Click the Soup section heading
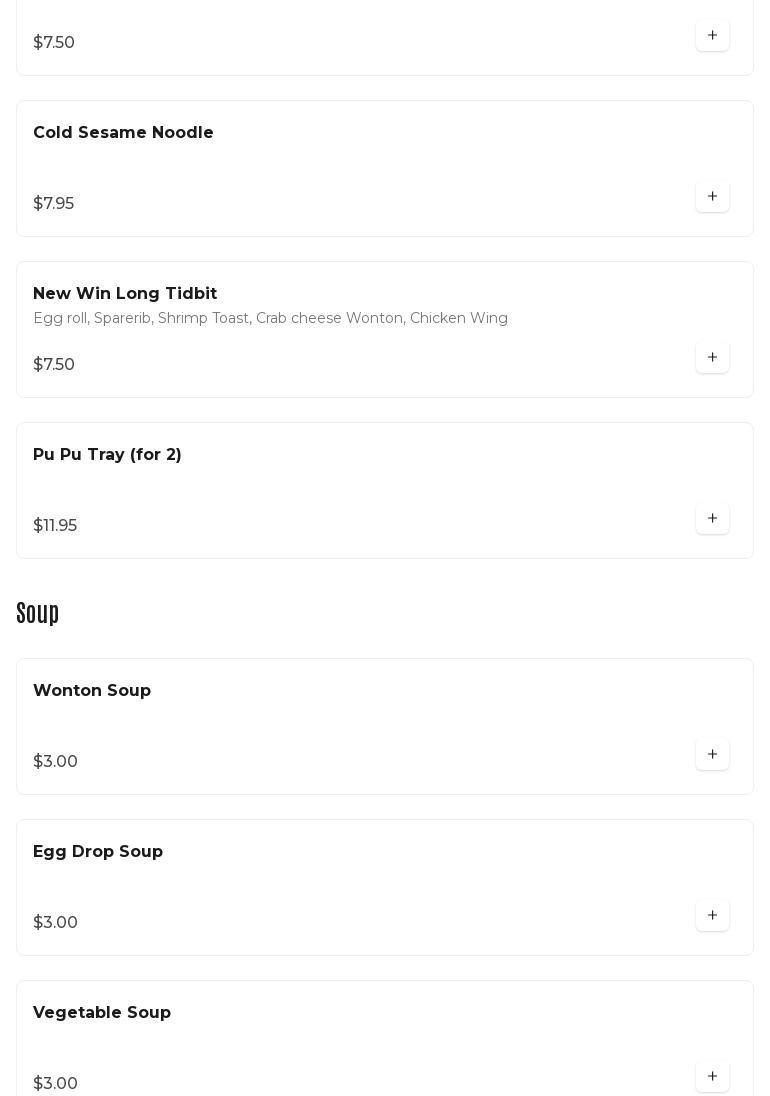 38,612
